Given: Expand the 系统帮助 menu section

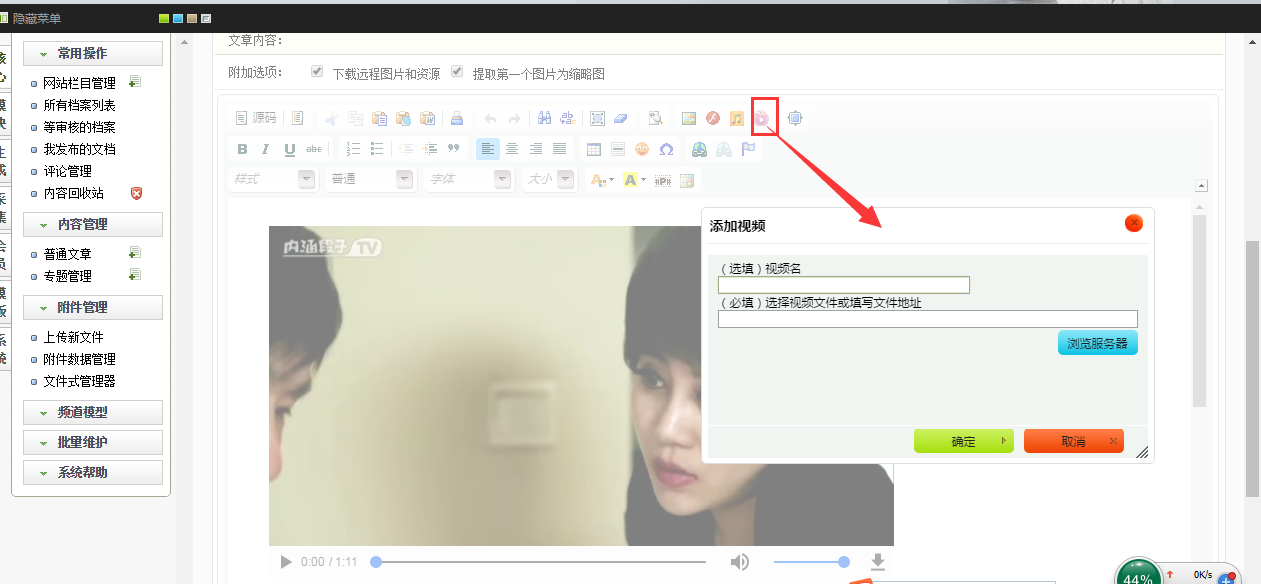Looking at the screenshot, I should click(92, 471).
